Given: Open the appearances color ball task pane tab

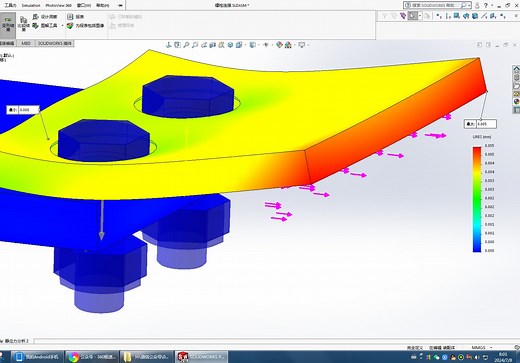Looking at the screenshot, I should [x=516, y=102].
